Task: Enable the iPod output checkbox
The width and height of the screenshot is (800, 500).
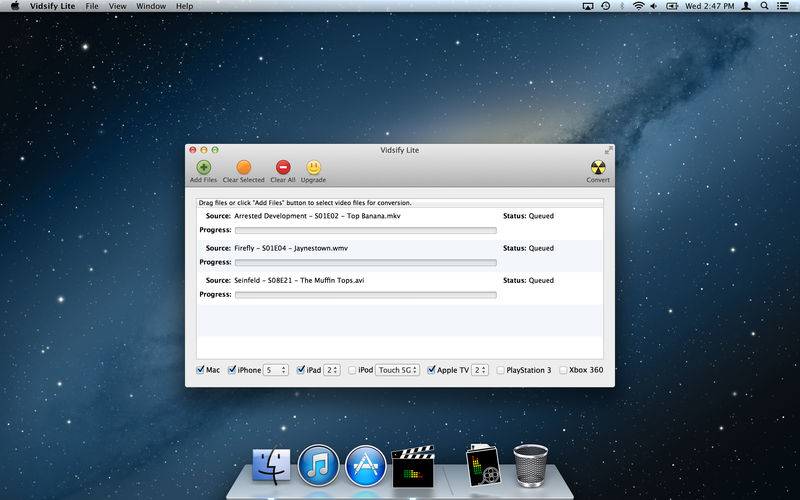Action: coord(352,370)
